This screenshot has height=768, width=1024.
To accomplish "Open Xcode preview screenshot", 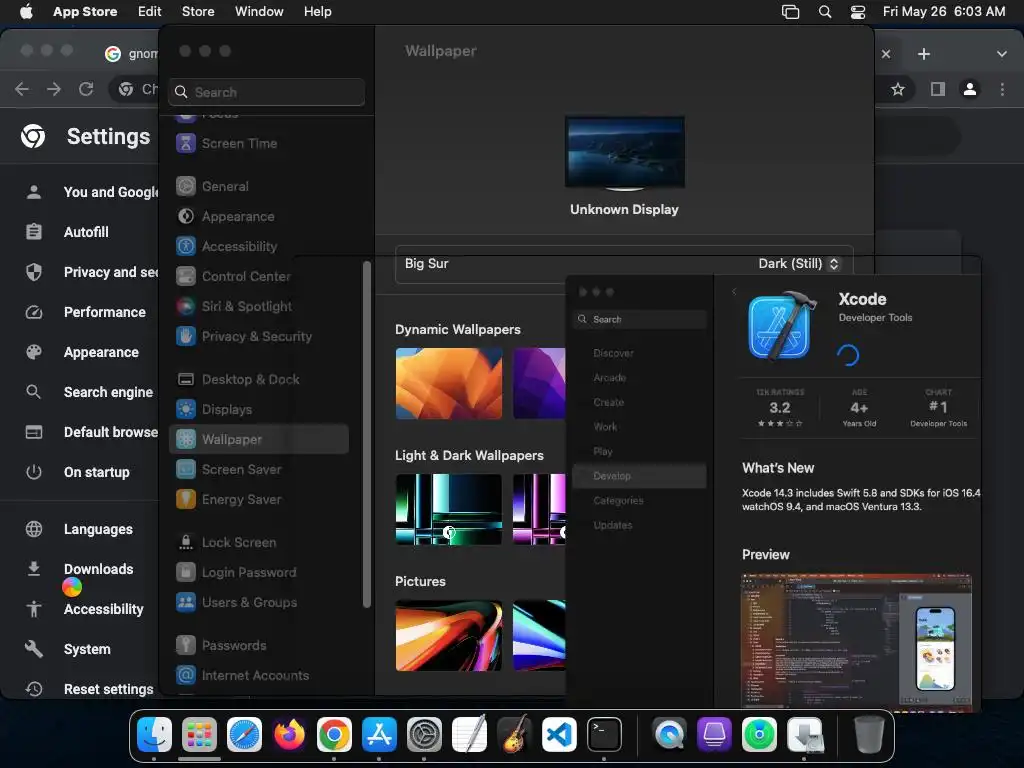I will coord(857,641).
